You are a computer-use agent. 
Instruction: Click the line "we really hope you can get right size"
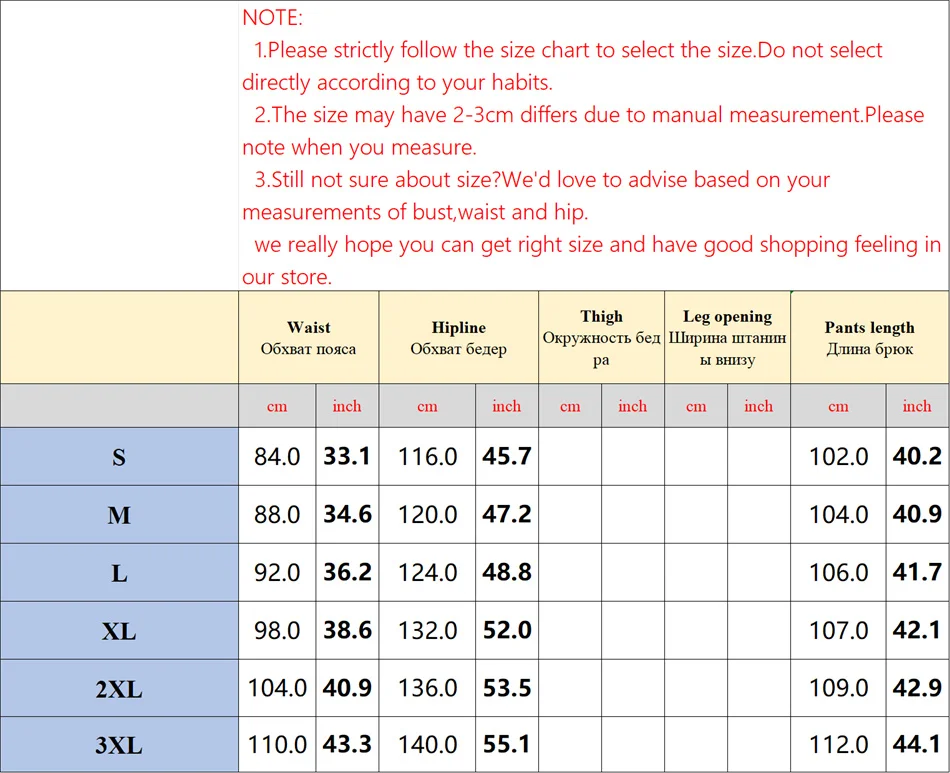tap(428, 244)
